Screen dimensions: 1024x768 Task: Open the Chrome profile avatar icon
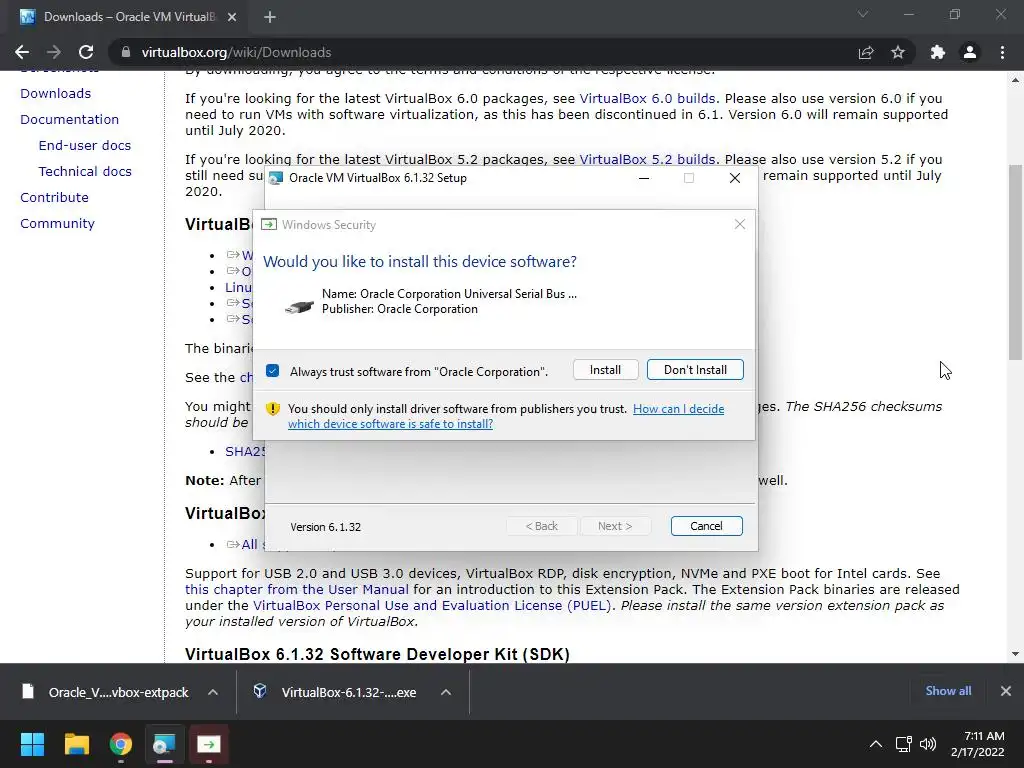[970, 52]
